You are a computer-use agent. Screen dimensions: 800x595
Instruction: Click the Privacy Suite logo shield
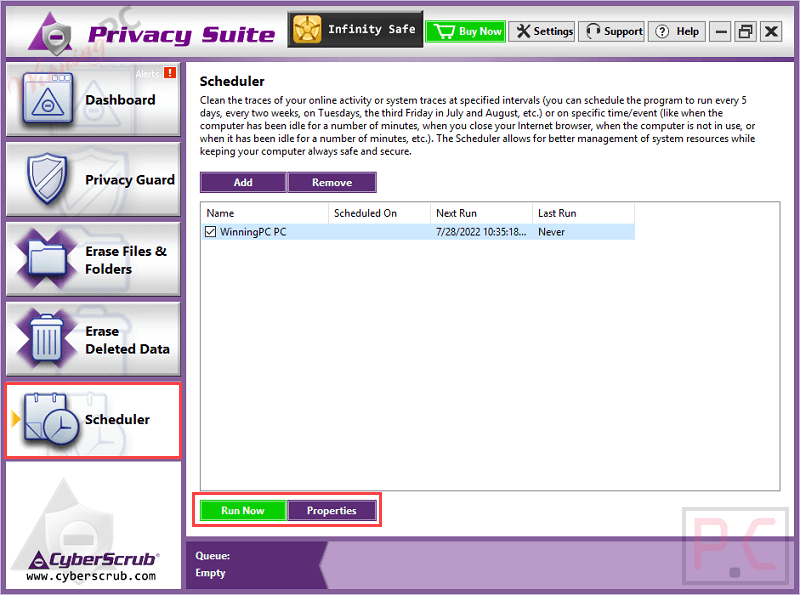[51, 34]
